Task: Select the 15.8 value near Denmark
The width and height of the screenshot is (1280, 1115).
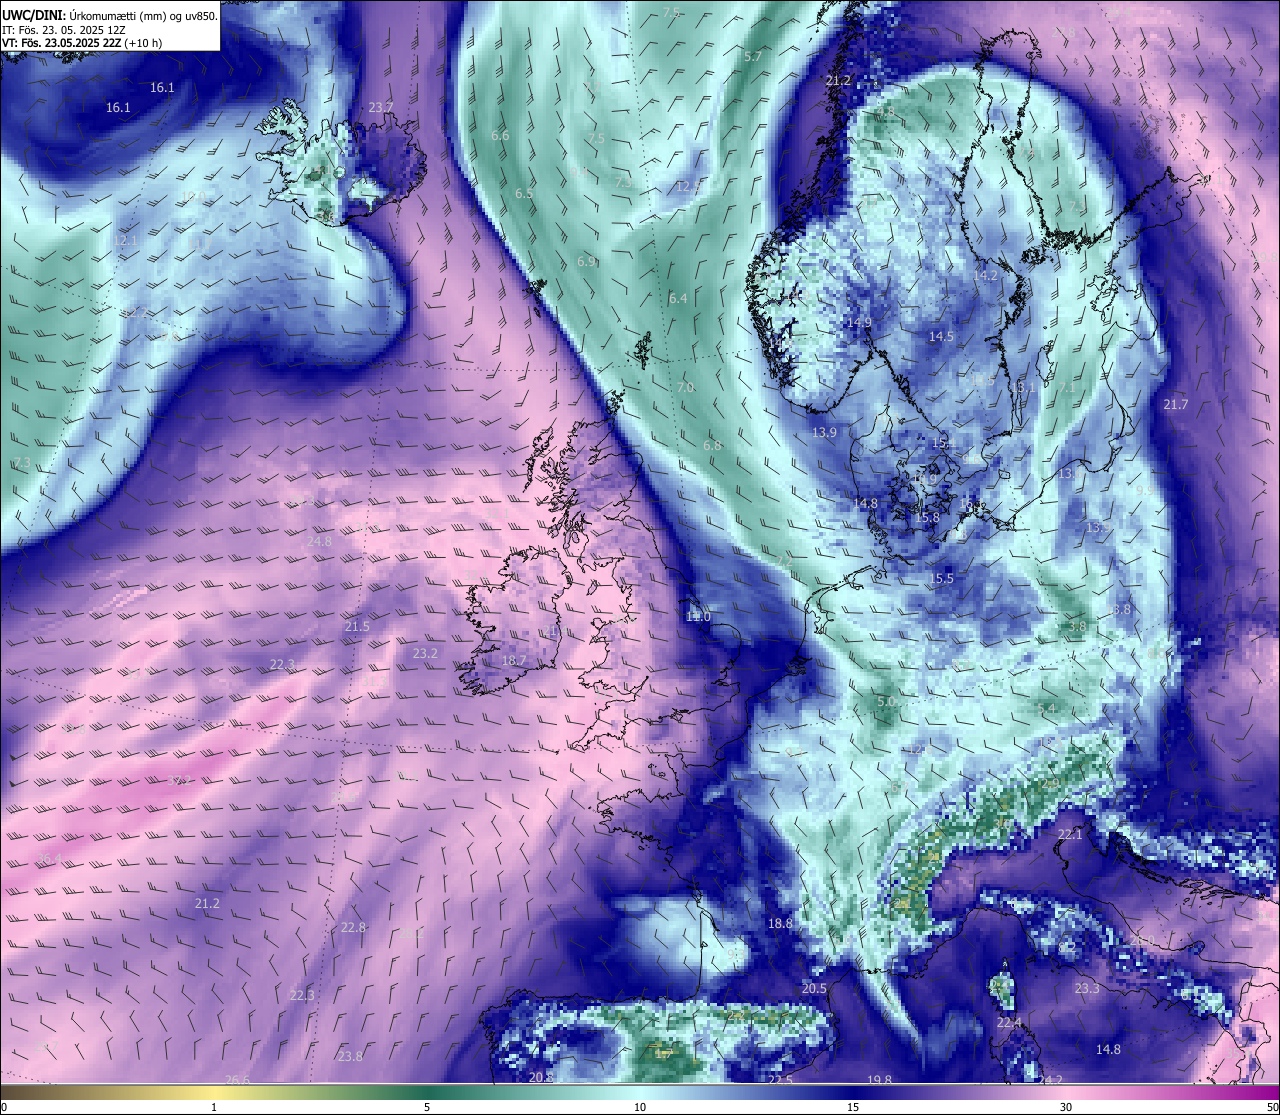Action: click(x=927, y=518)
